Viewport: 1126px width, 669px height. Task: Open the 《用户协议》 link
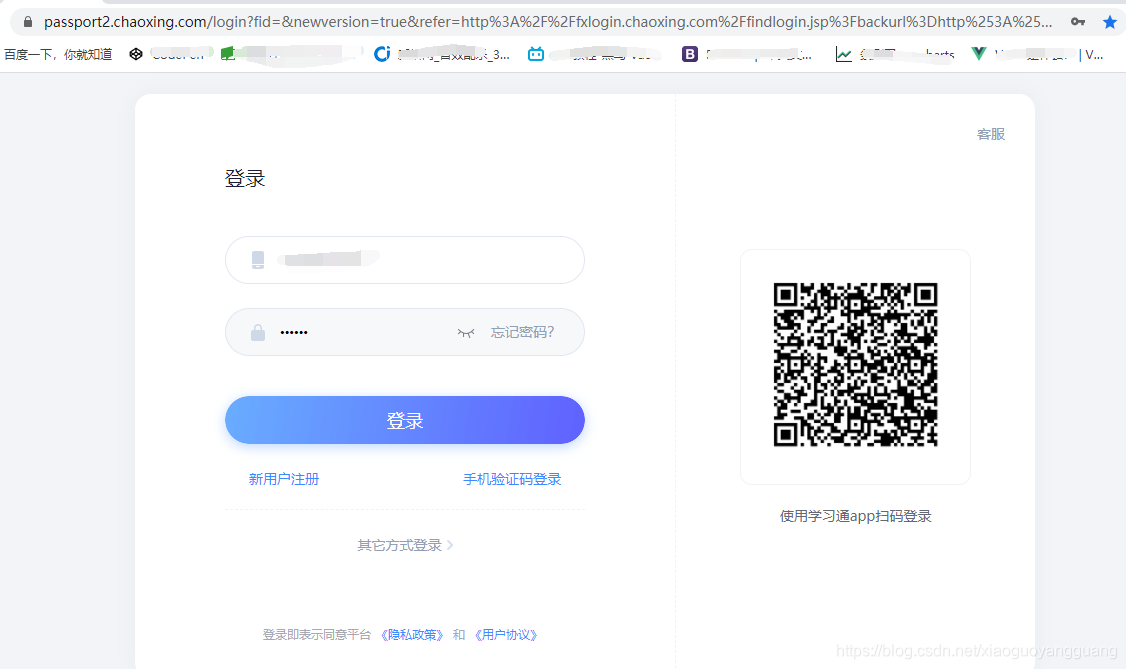(506, 635)
